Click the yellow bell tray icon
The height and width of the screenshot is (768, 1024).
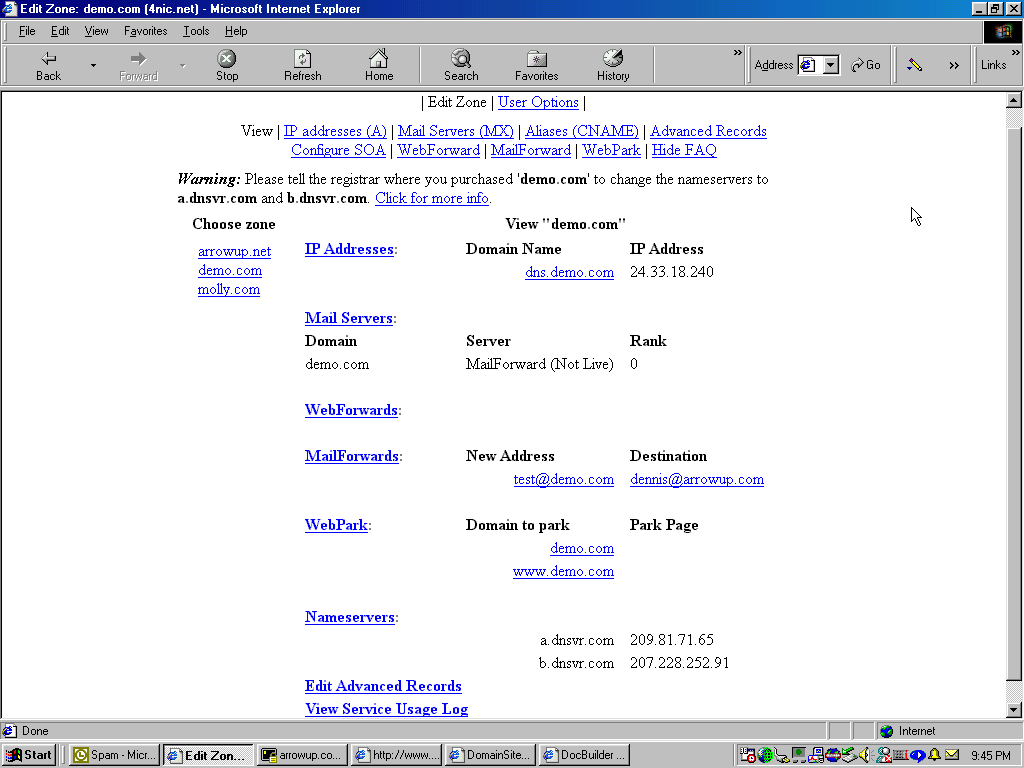[934, 755]
